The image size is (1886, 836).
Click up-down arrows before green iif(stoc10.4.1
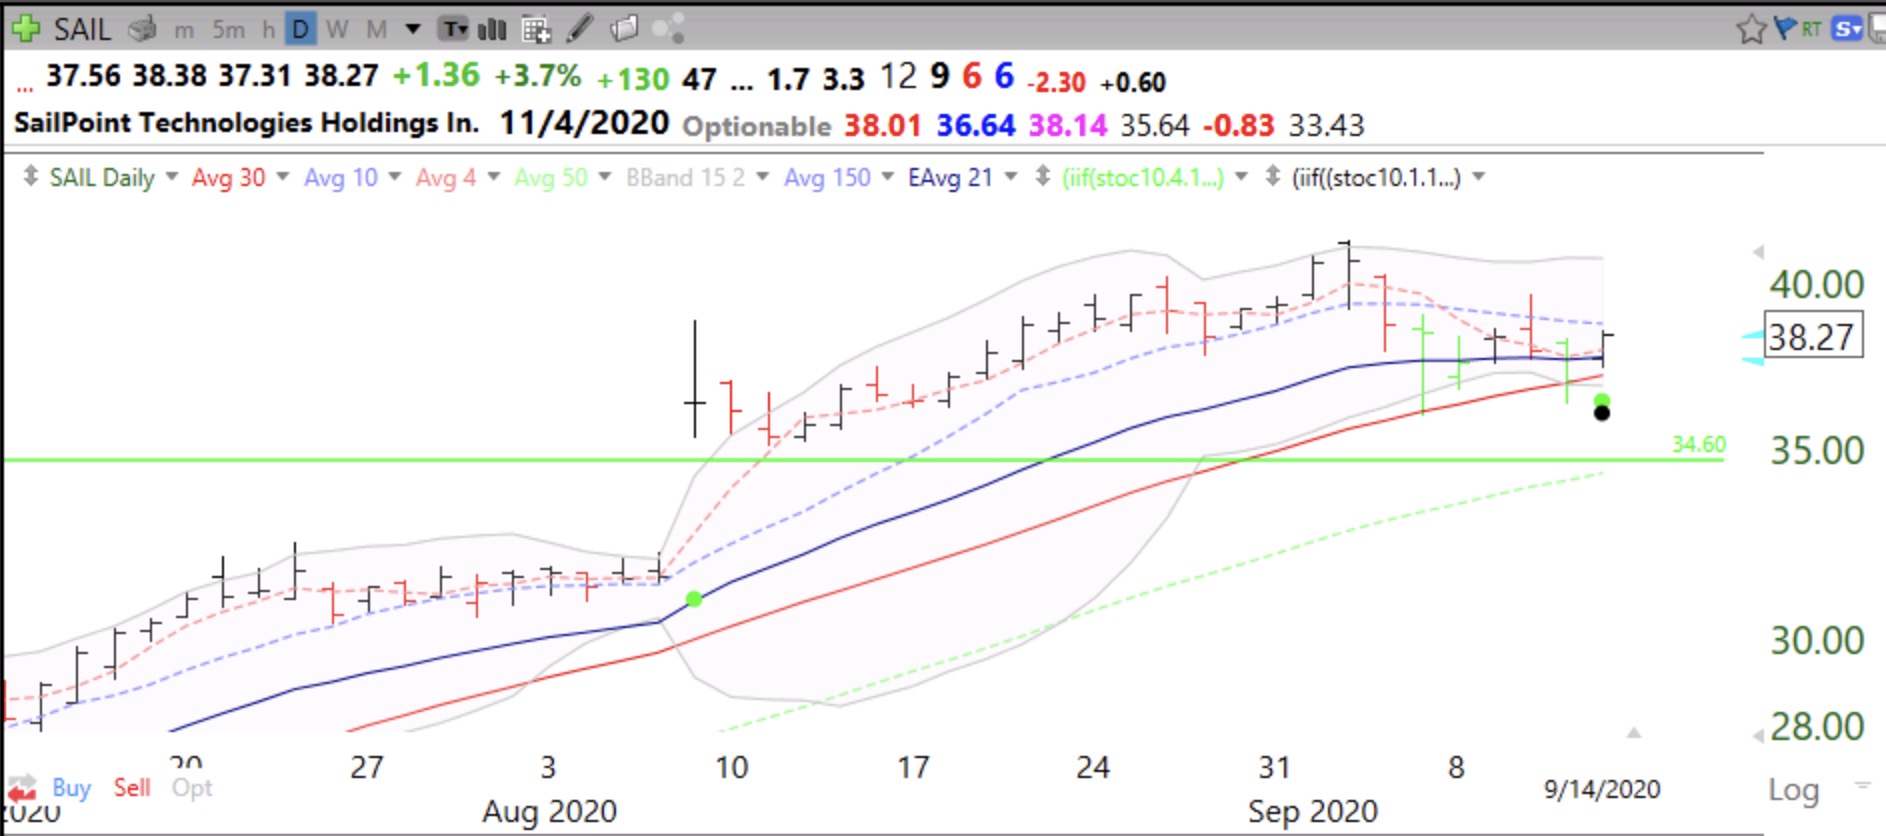pos(1043,177)
